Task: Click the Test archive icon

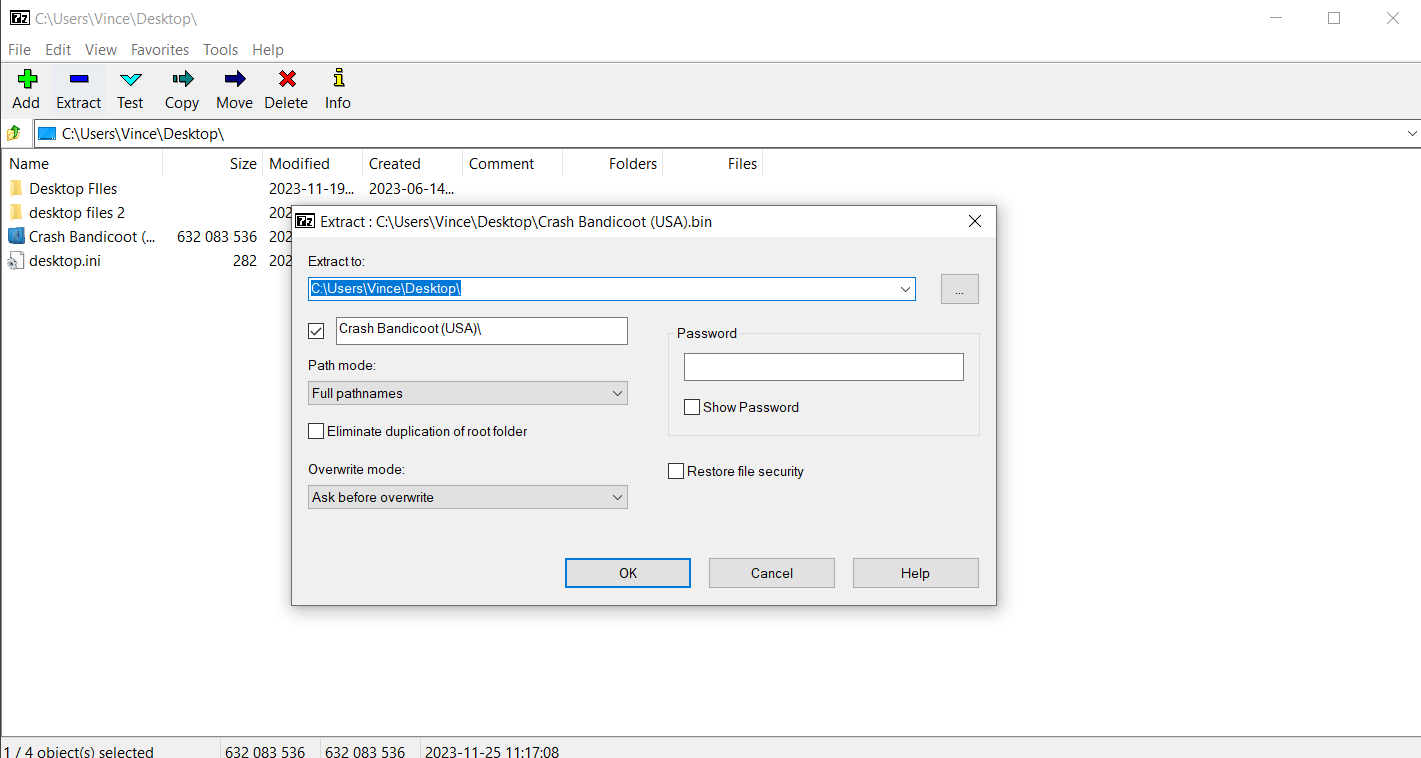Action: pyautogui.click(x=130, y=88)
